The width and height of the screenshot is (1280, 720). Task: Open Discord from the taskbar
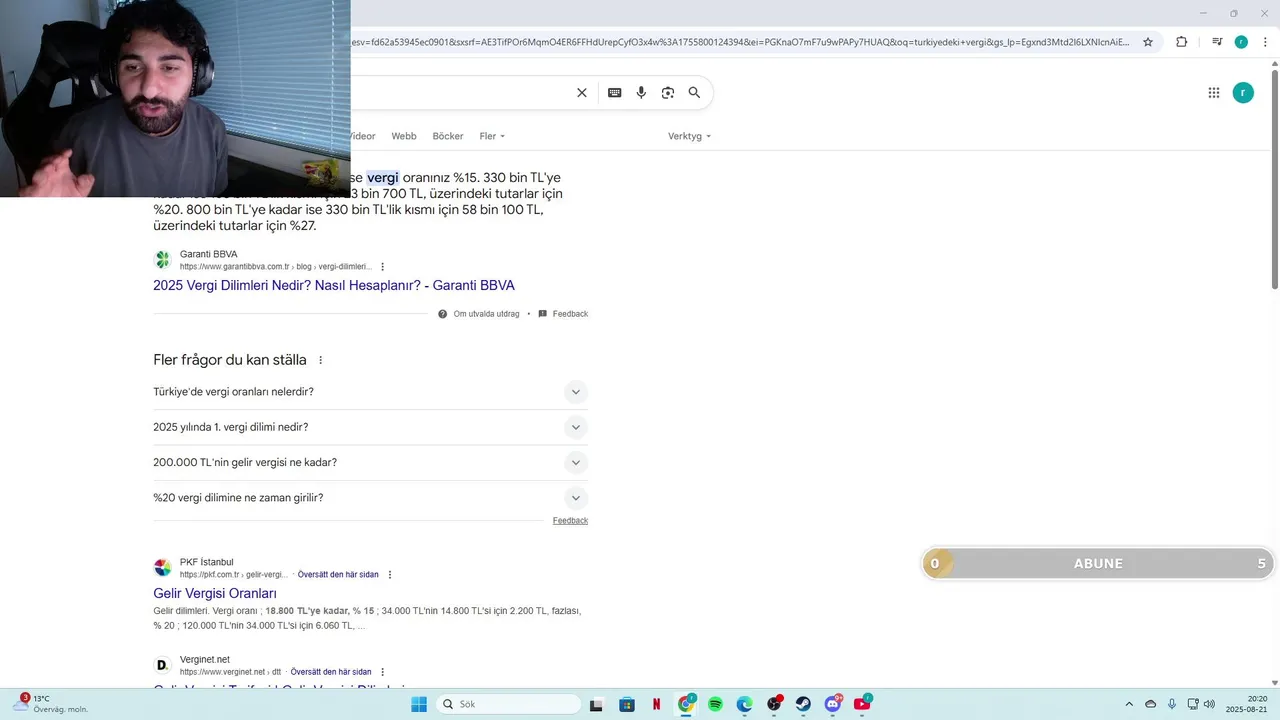[833, 704]
